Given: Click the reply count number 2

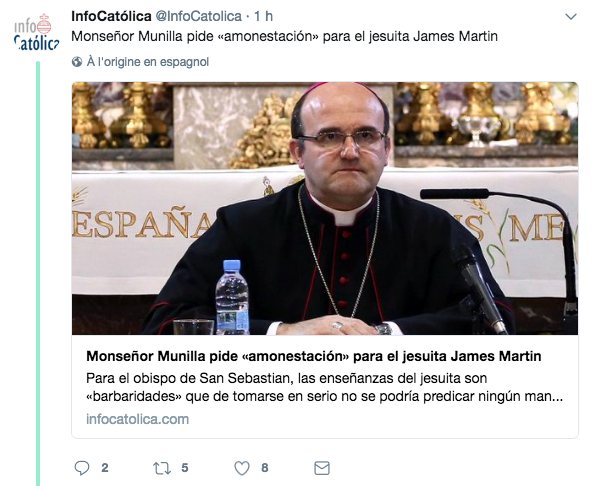Looking at the screenshot, I should click(x=105, y=468).
